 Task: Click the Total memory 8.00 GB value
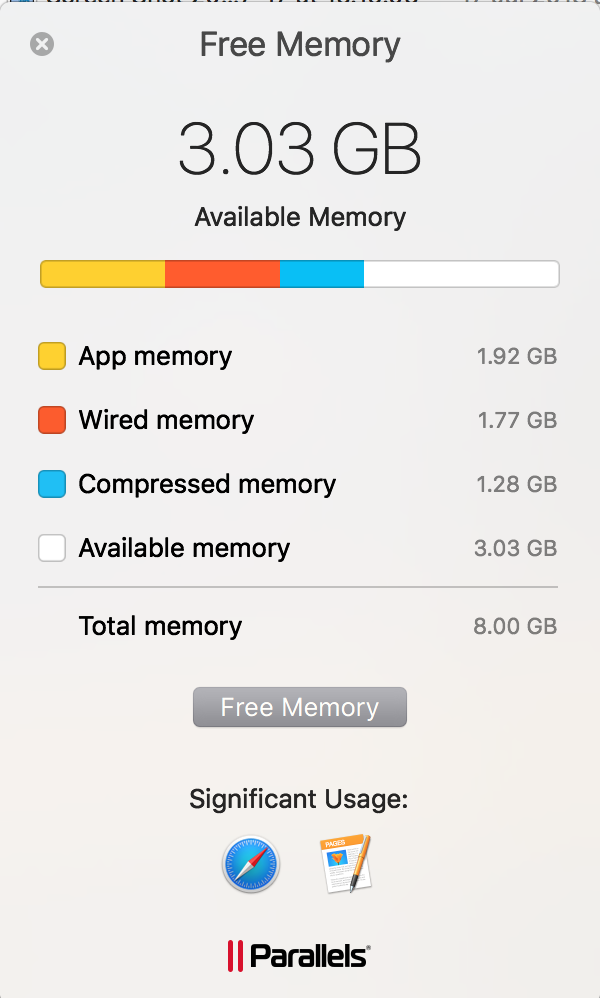pos(515,626)
